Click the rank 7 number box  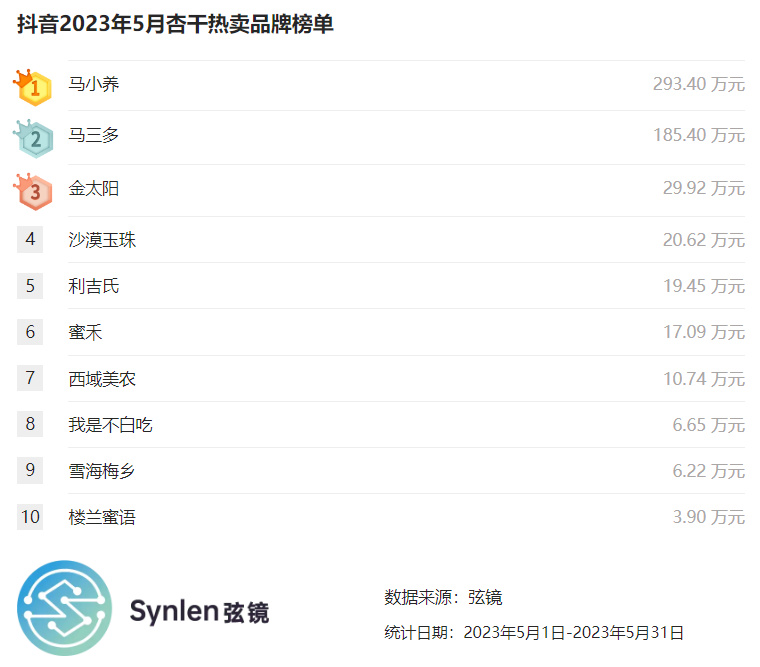coord(30,378)
